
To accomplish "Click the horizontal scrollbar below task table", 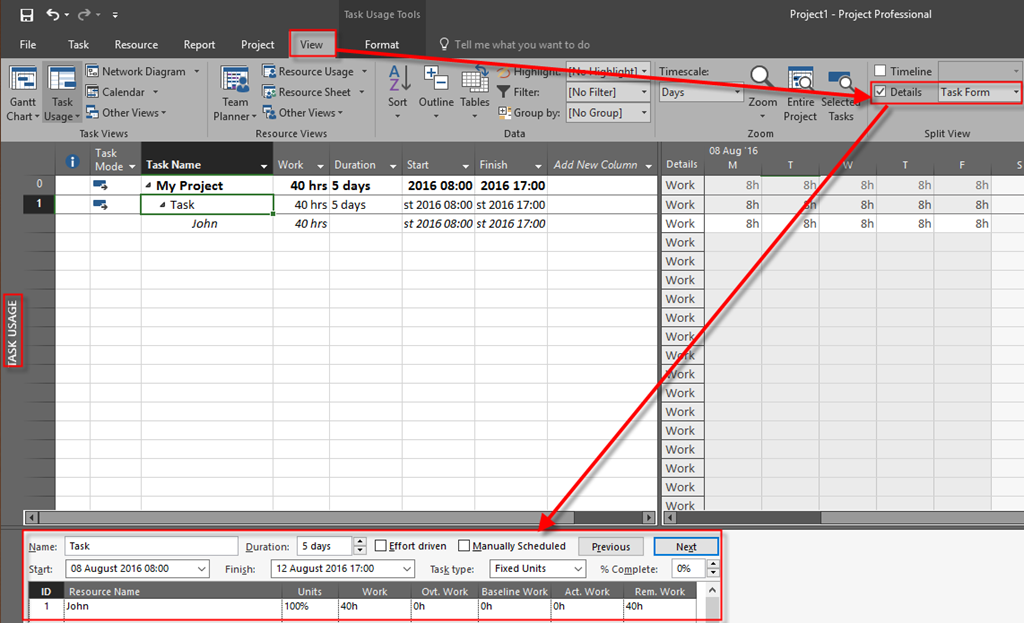I will click(340, 518).
